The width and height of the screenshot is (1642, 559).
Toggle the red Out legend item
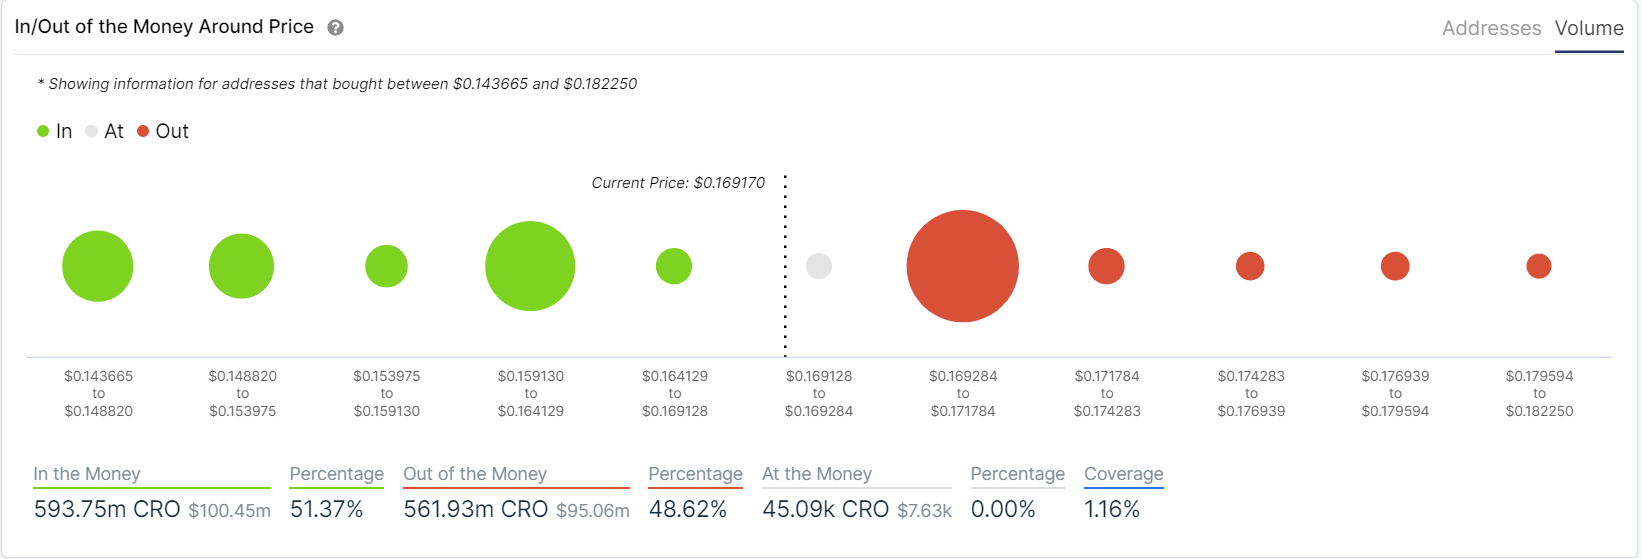coord(163,131)
